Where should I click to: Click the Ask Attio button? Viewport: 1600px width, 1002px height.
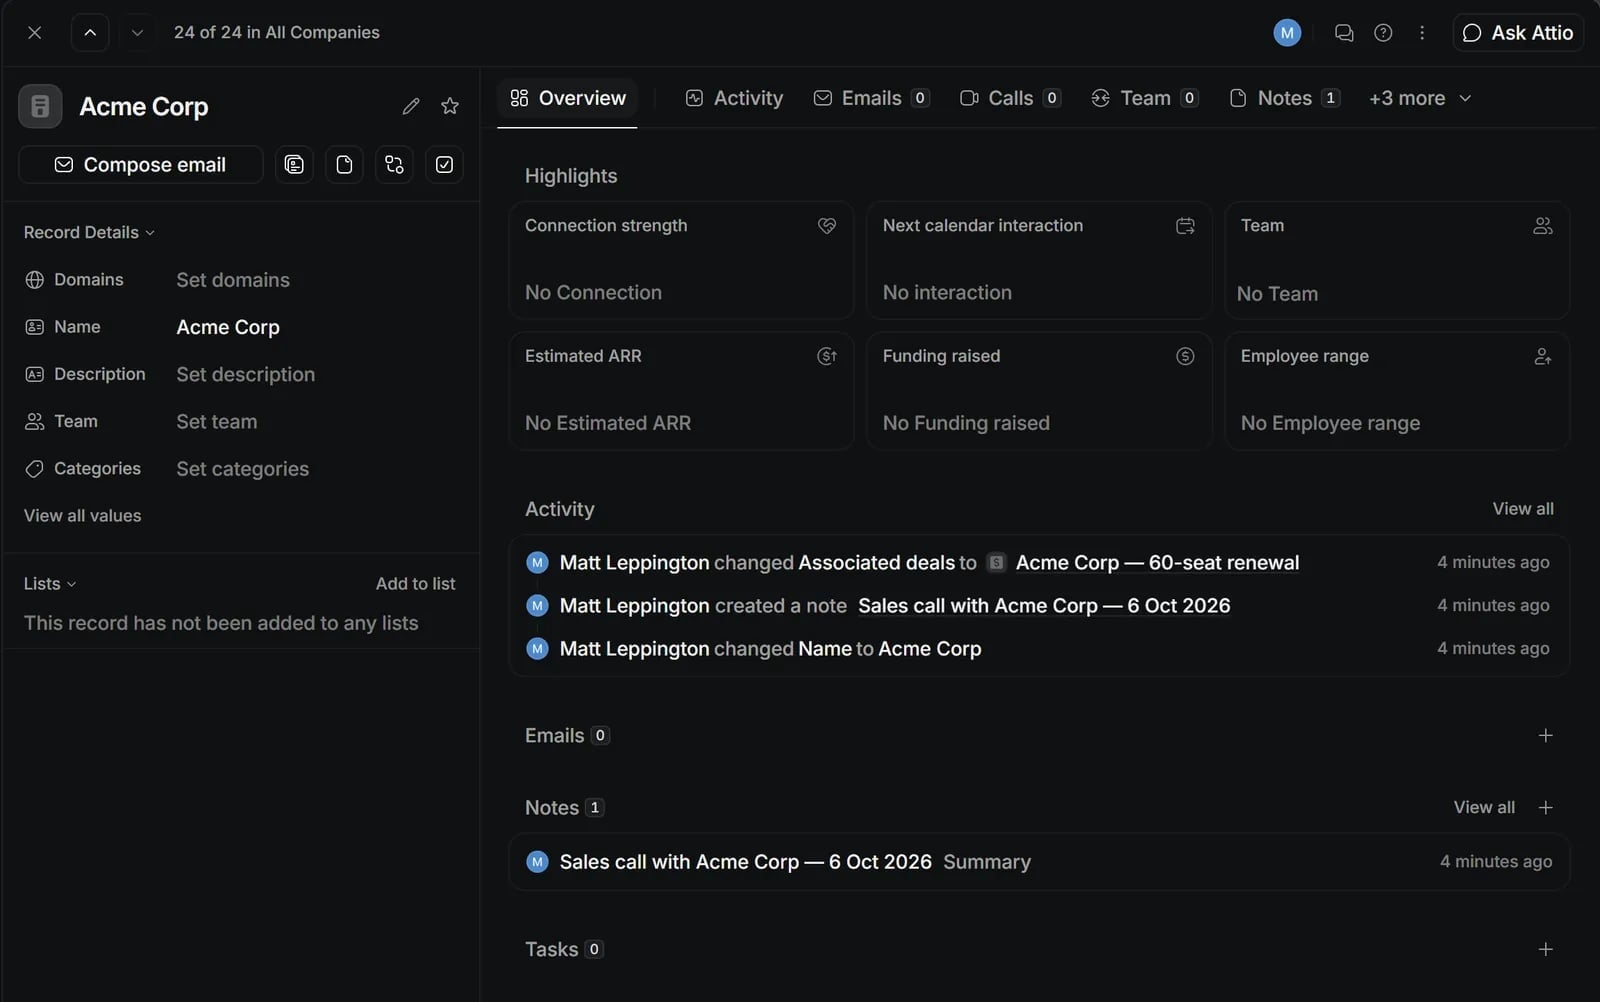point(1518,33)
